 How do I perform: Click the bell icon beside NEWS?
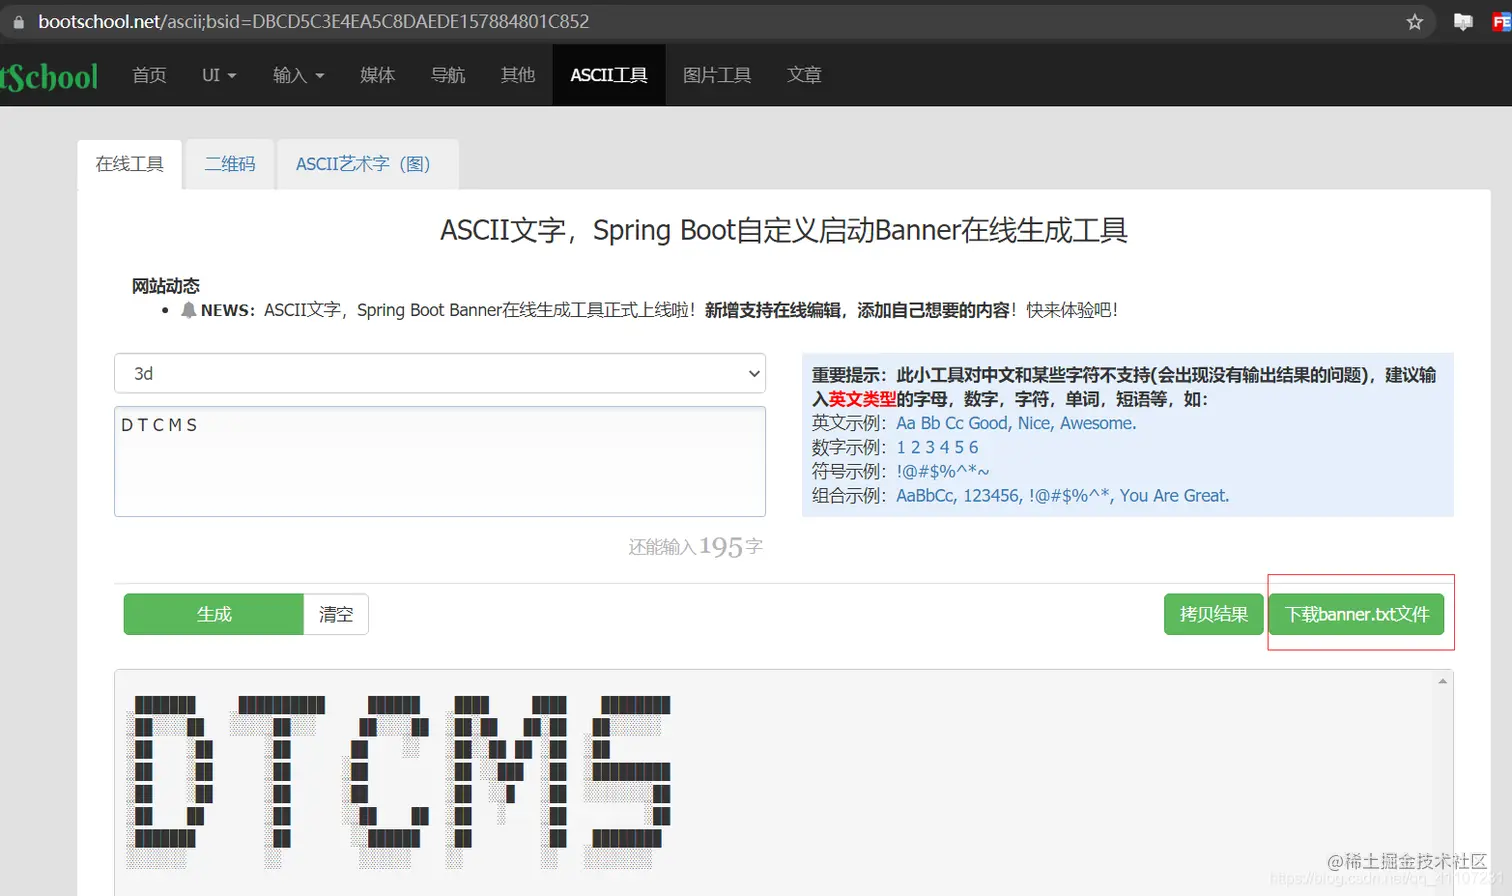(x=188, y=310)
